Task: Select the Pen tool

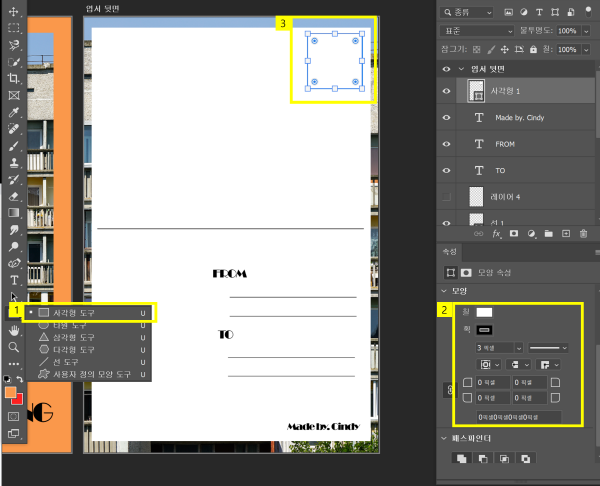Action: (x=14, y=263)
